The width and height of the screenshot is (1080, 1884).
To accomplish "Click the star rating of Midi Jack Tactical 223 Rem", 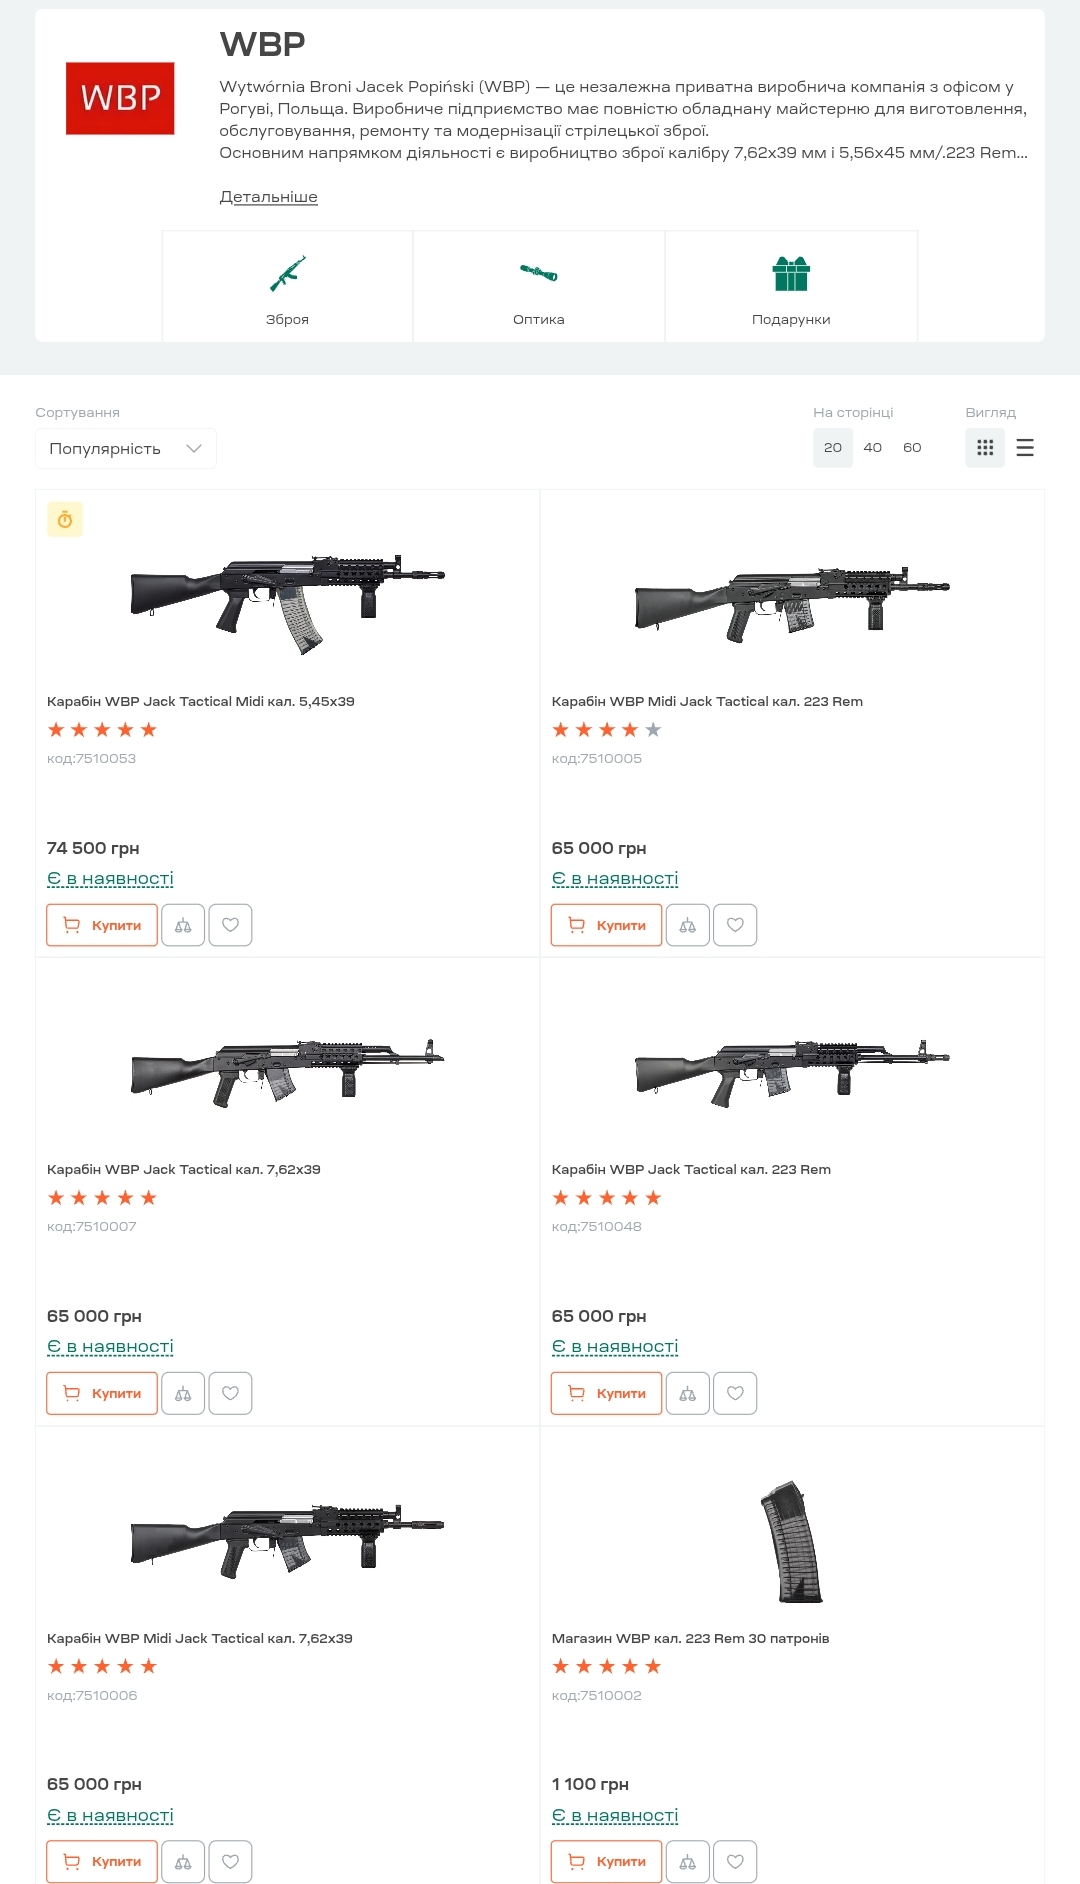I will pyautogui.click(x=606, y=730).
